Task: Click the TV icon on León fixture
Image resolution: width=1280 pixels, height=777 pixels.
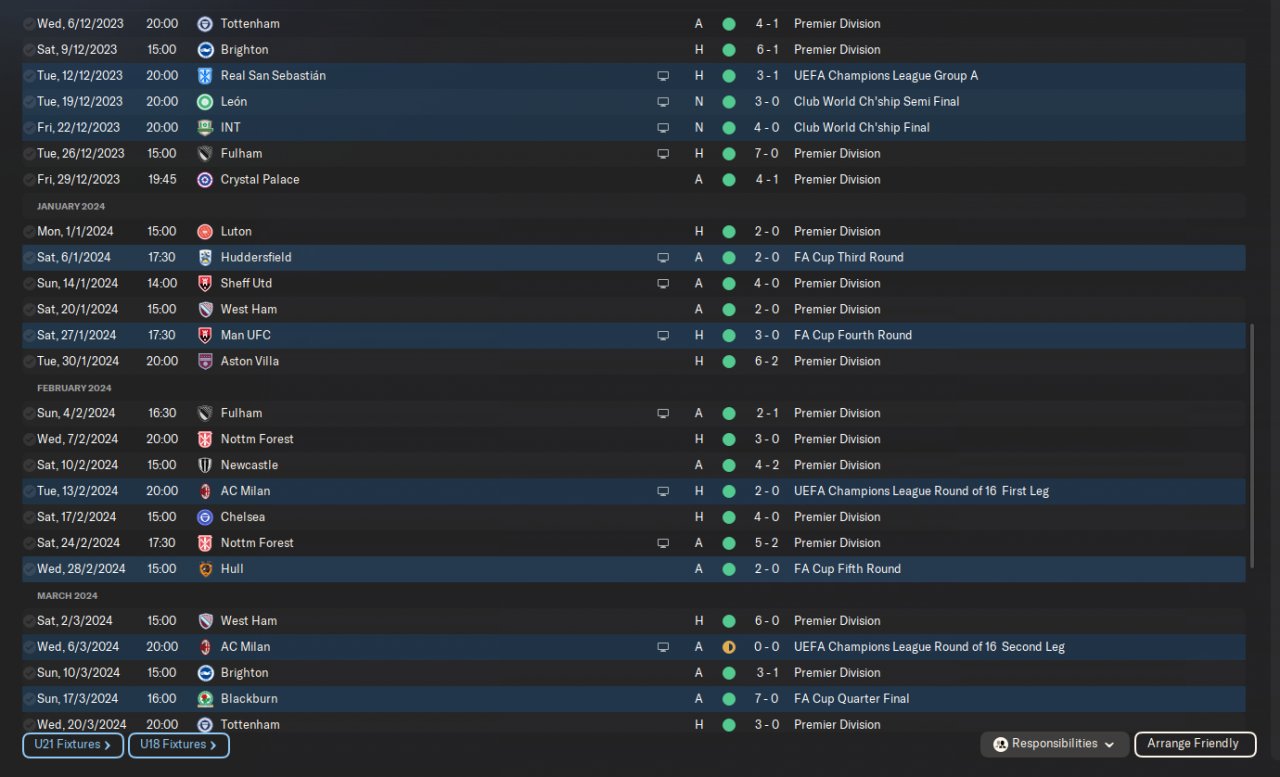Action: coord(662,102)
